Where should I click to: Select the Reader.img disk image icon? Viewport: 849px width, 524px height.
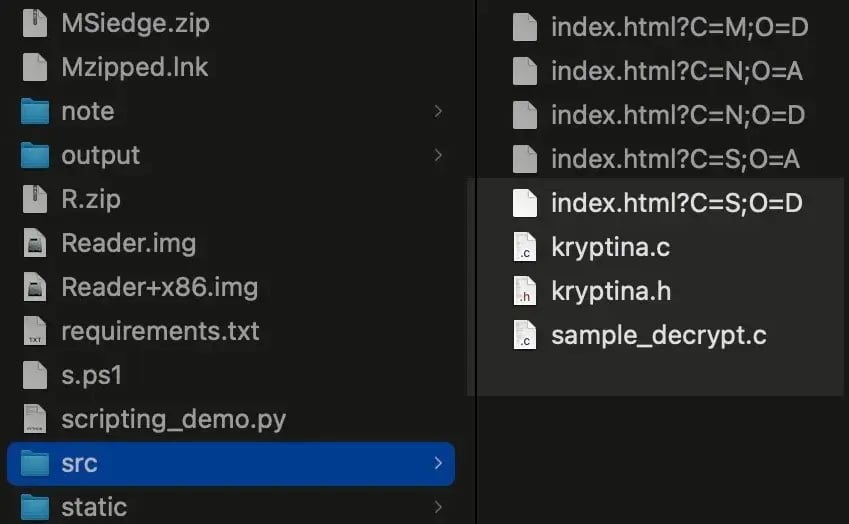(35, 243)
